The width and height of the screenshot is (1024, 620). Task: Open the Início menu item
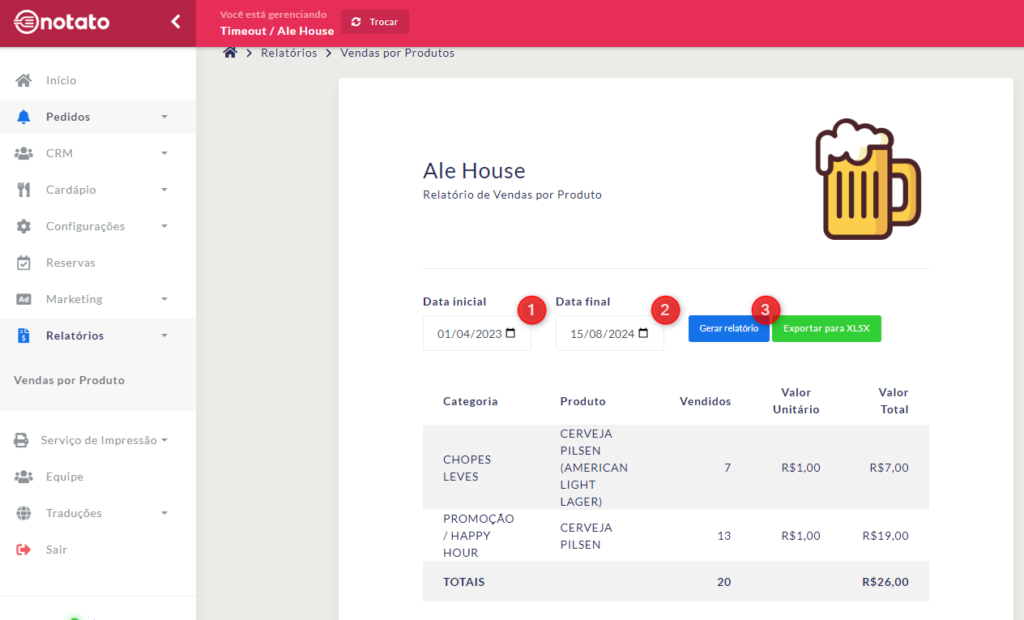61,80
